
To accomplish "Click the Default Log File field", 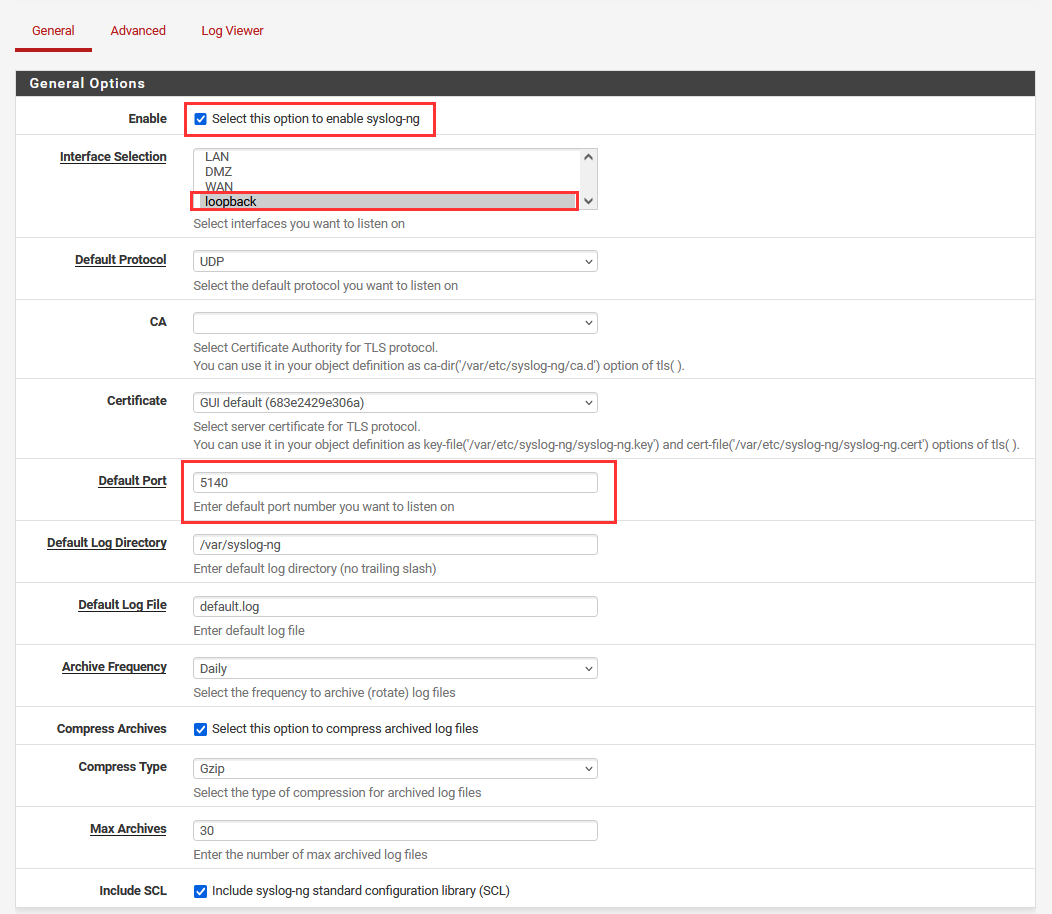I will click(395, 607).
